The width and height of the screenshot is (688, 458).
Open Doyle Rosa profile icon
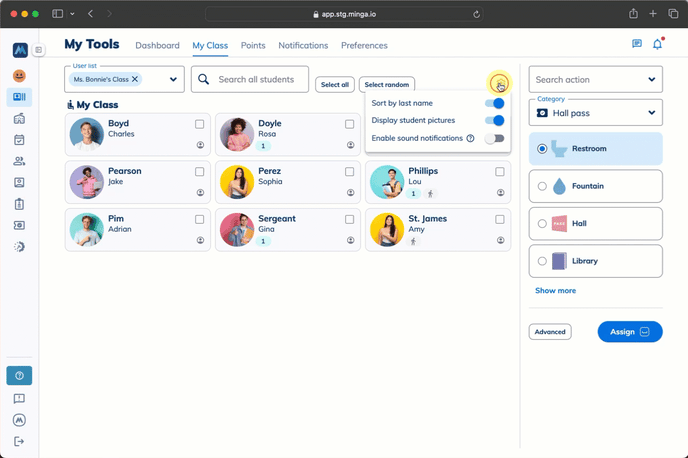pyautogui.click(x=351, y=145)
